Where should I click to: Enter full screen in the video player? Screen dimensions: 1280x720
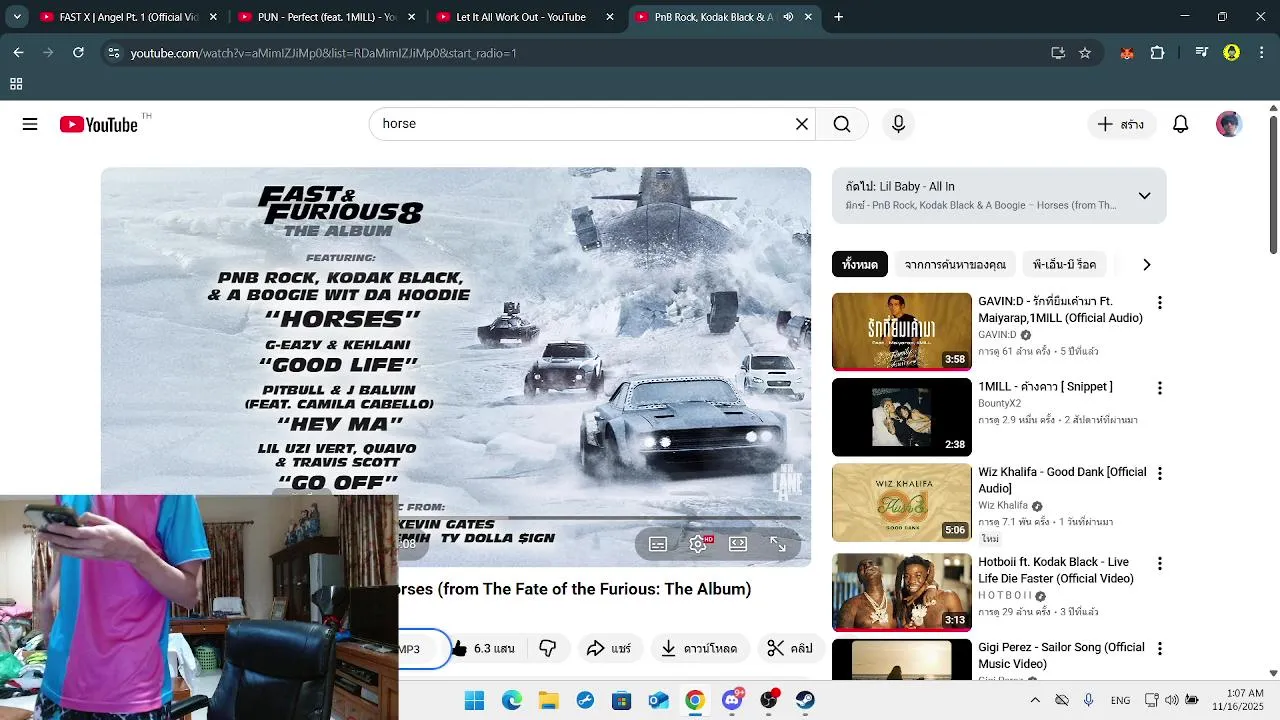[778, 544]
